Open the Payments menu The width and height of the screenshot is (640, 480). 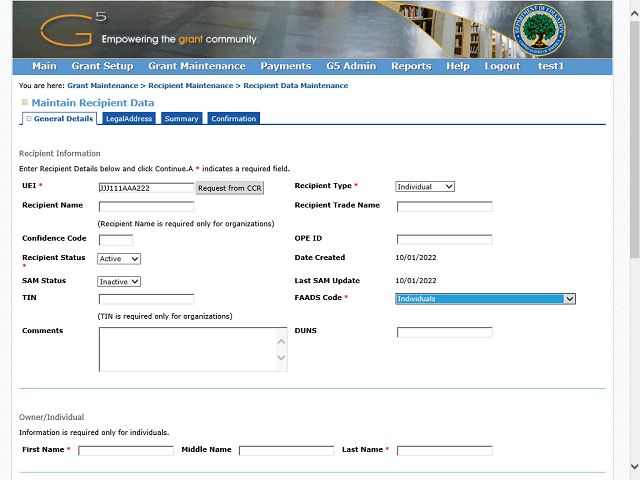point(285,66)
